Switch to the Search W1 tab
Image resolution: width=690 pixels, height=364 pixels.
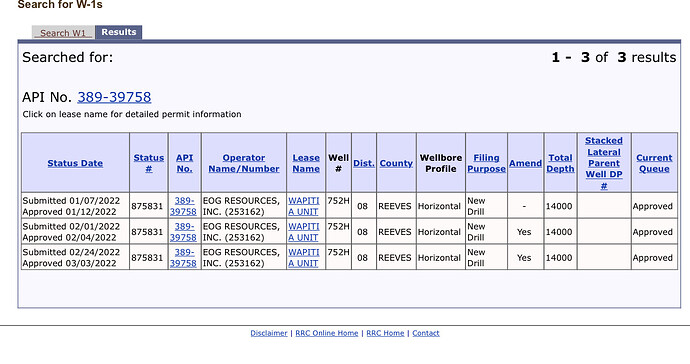(x=63, y=33)
